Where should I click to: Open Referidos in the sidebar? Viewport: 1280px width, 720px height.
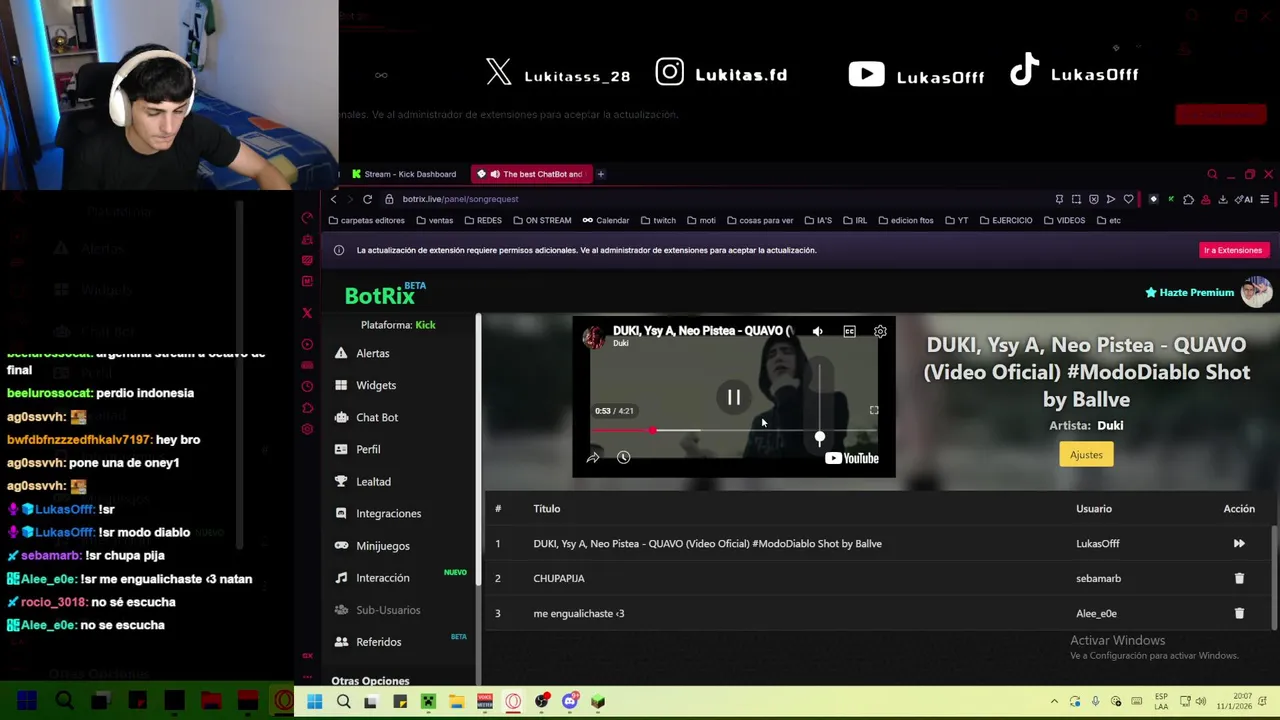[x=379, y=642]
